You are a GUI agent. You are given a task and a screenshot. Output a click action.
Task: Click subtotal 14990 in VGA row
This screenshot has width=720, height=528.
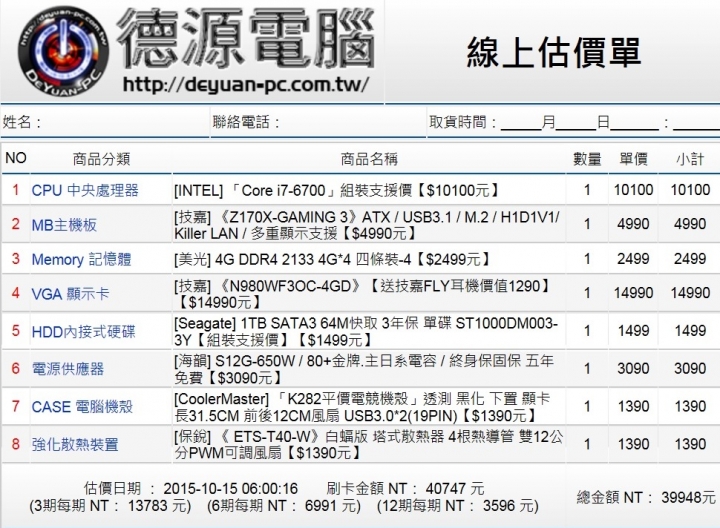(x=690, y=293)
